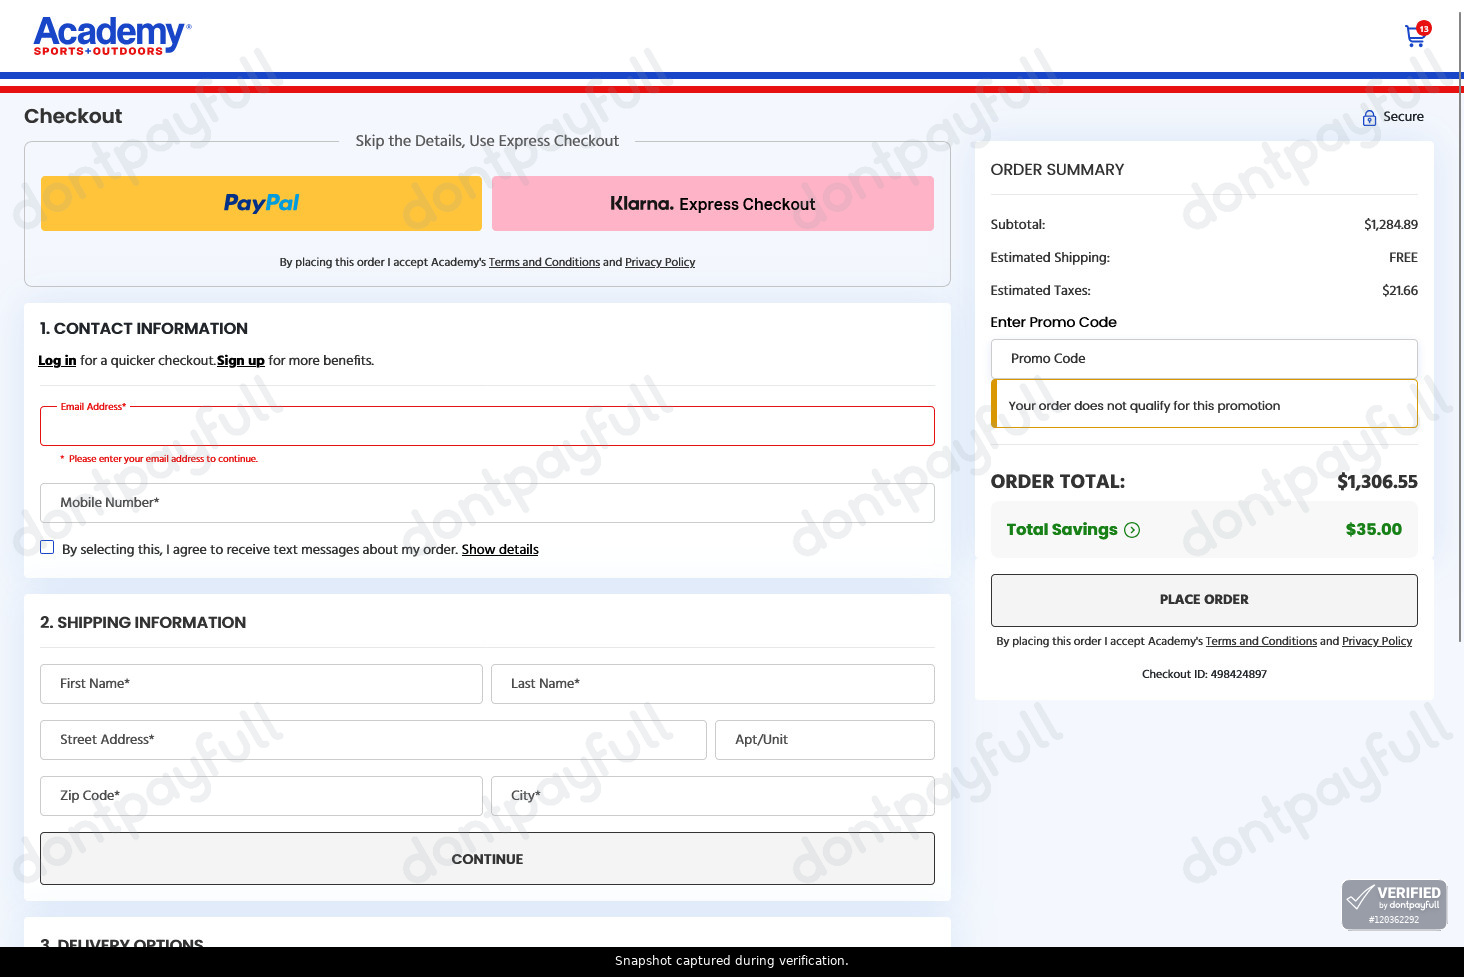Tick the text messages consent checkbox
This screenshot has width=1464, height=977.
[x=47, y=547]
